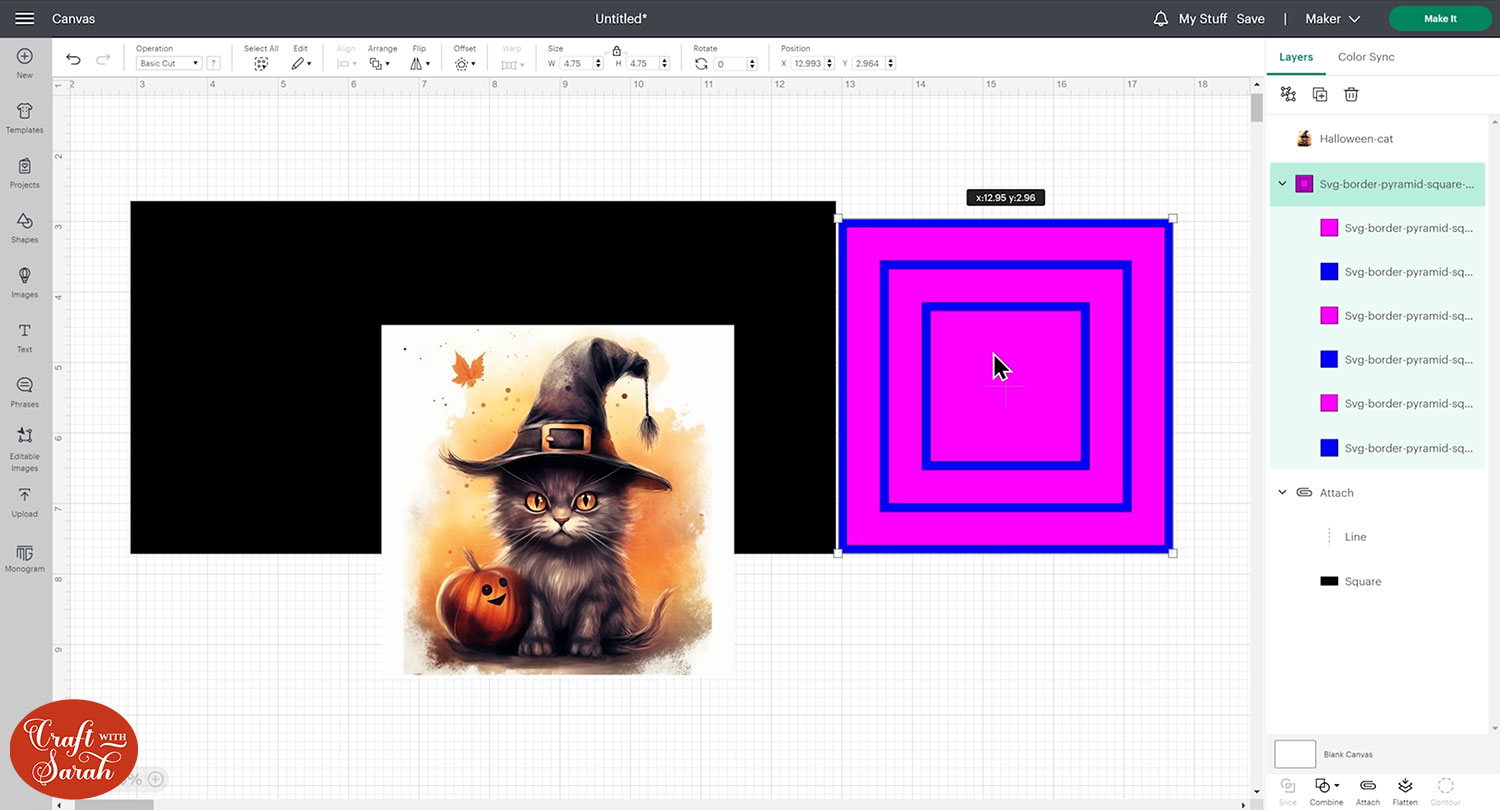
Task: Switch to the Color Sync tab
Action: [x=1366, y=57]
